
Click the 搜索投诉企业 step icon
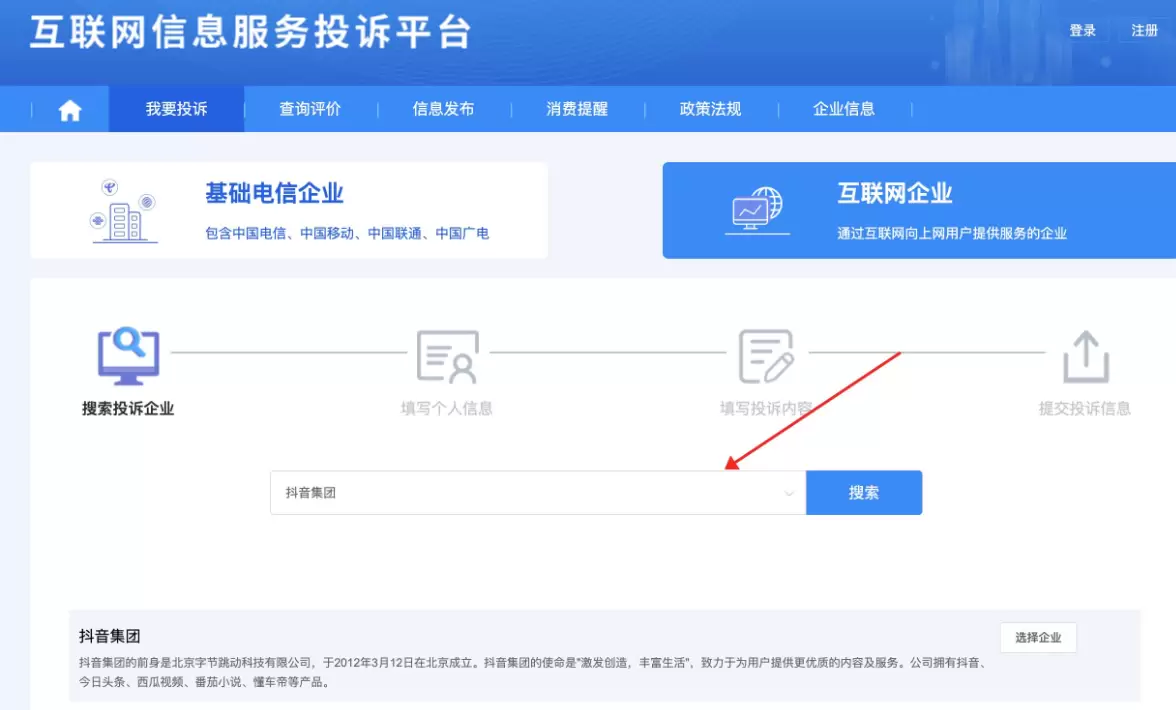coord(128,355)
